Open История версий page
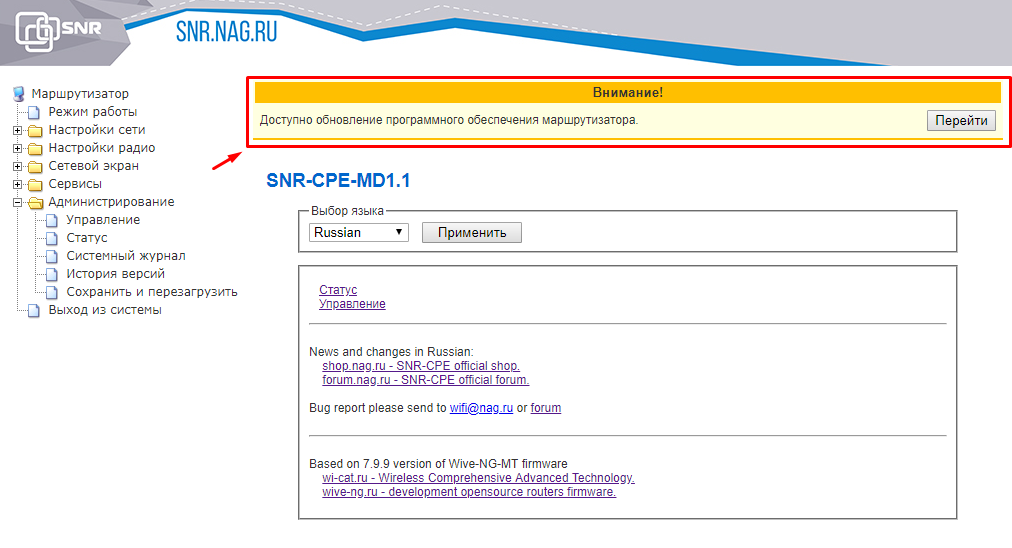Viewport: 1012px width, 548px height. [x=116, y=274]
